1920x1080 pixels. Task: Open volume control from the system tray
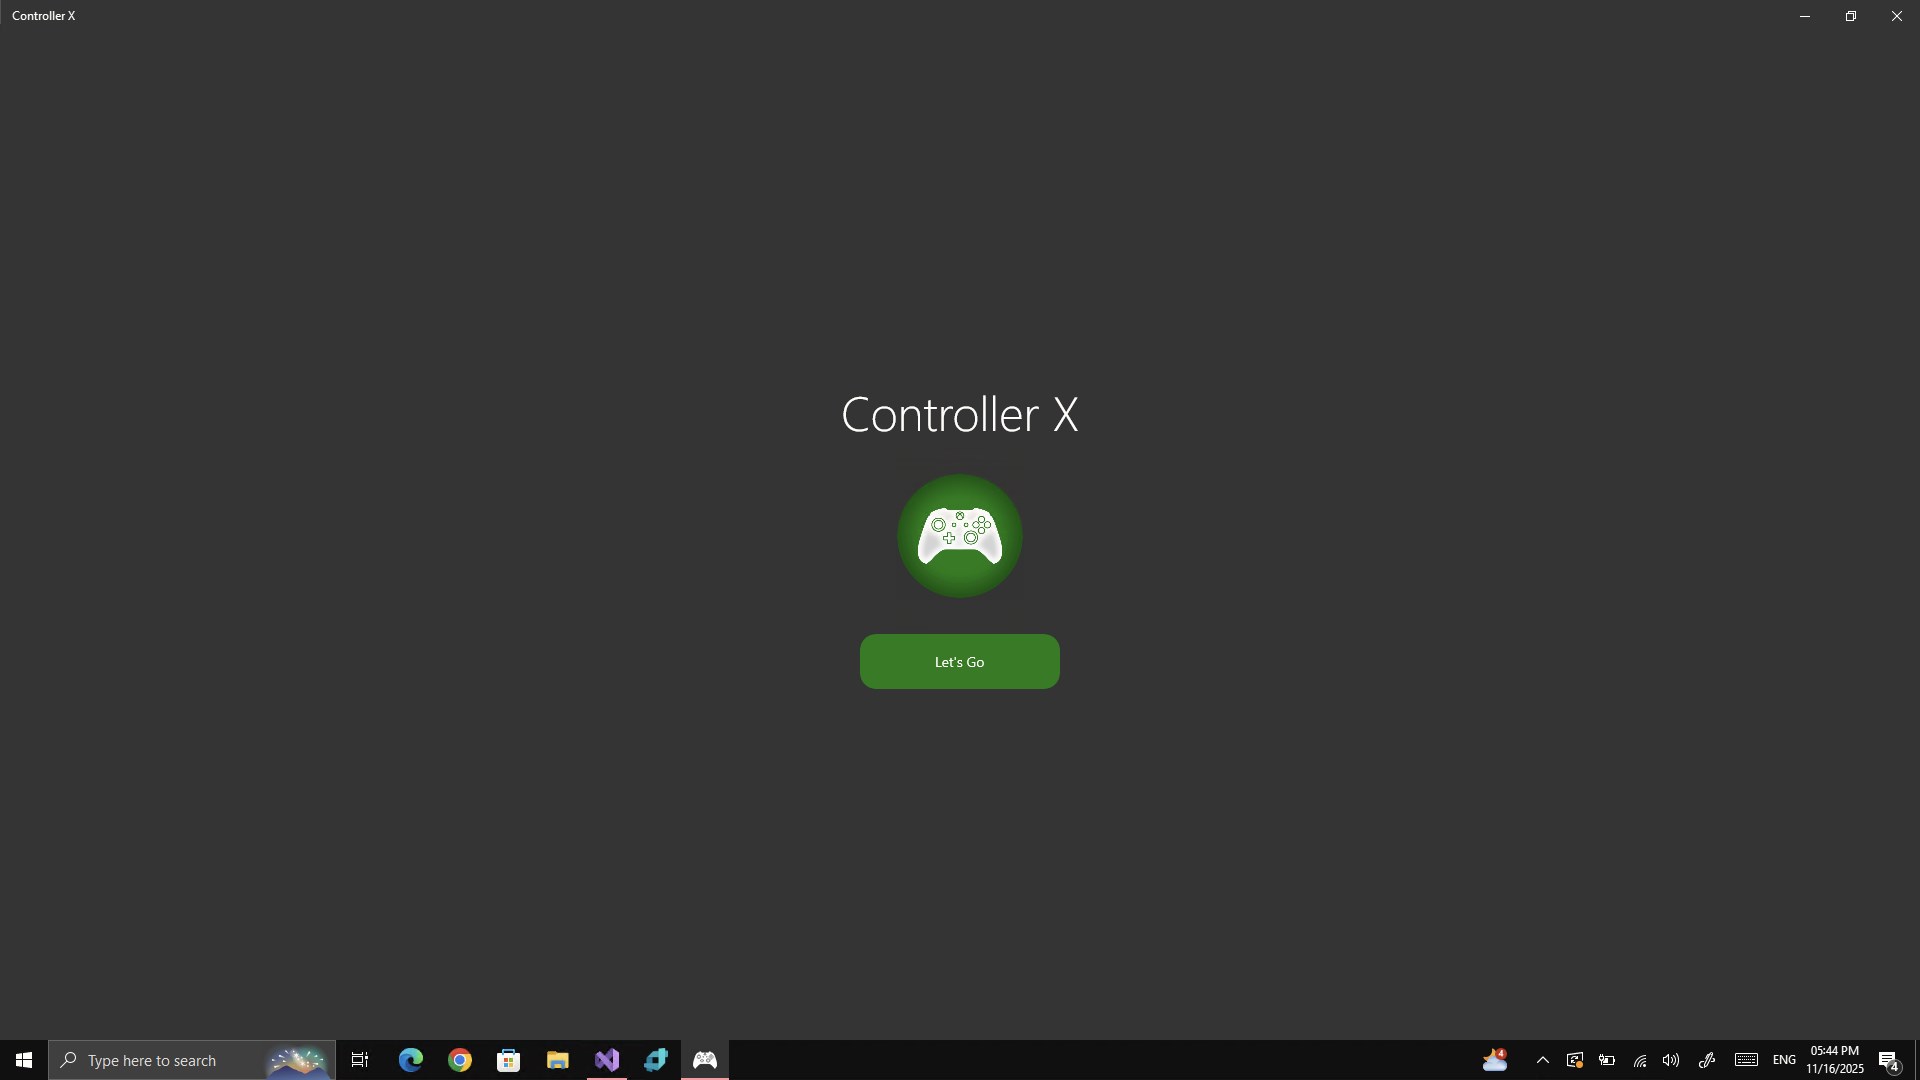1671,1061
